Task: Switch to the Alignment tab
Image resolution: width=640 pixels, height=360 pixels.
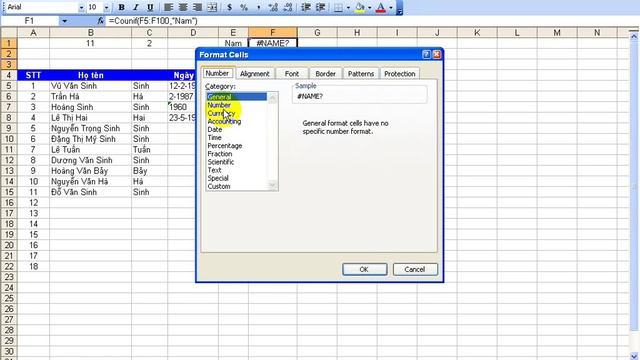Action: 255,73
